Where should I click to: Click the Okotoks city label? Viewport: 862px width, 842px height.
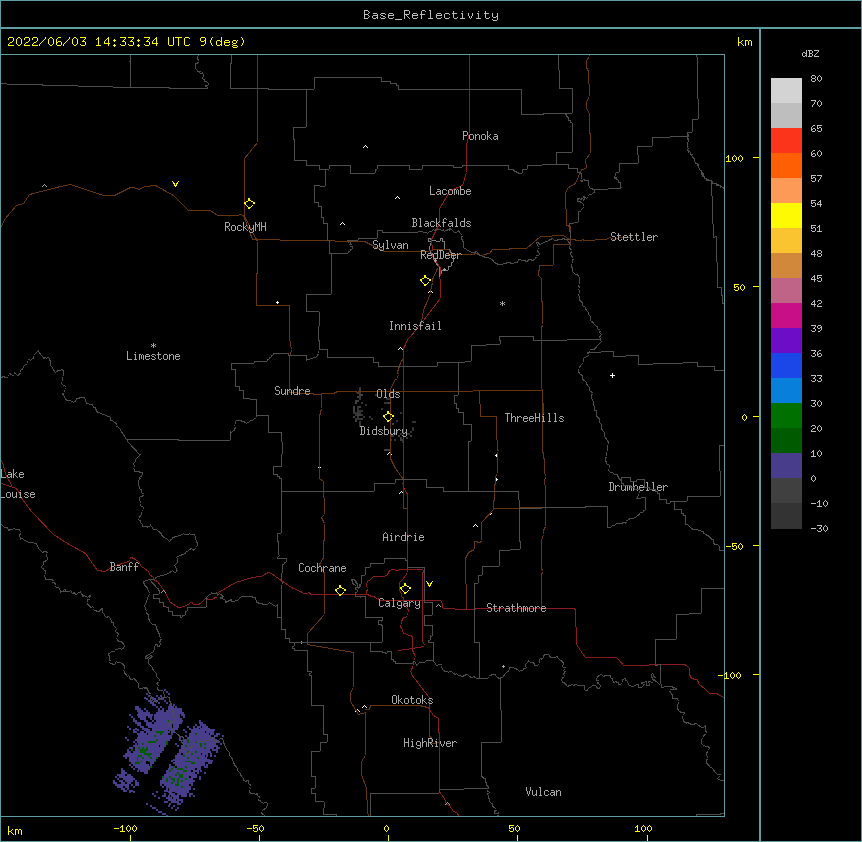click(412, 700)
